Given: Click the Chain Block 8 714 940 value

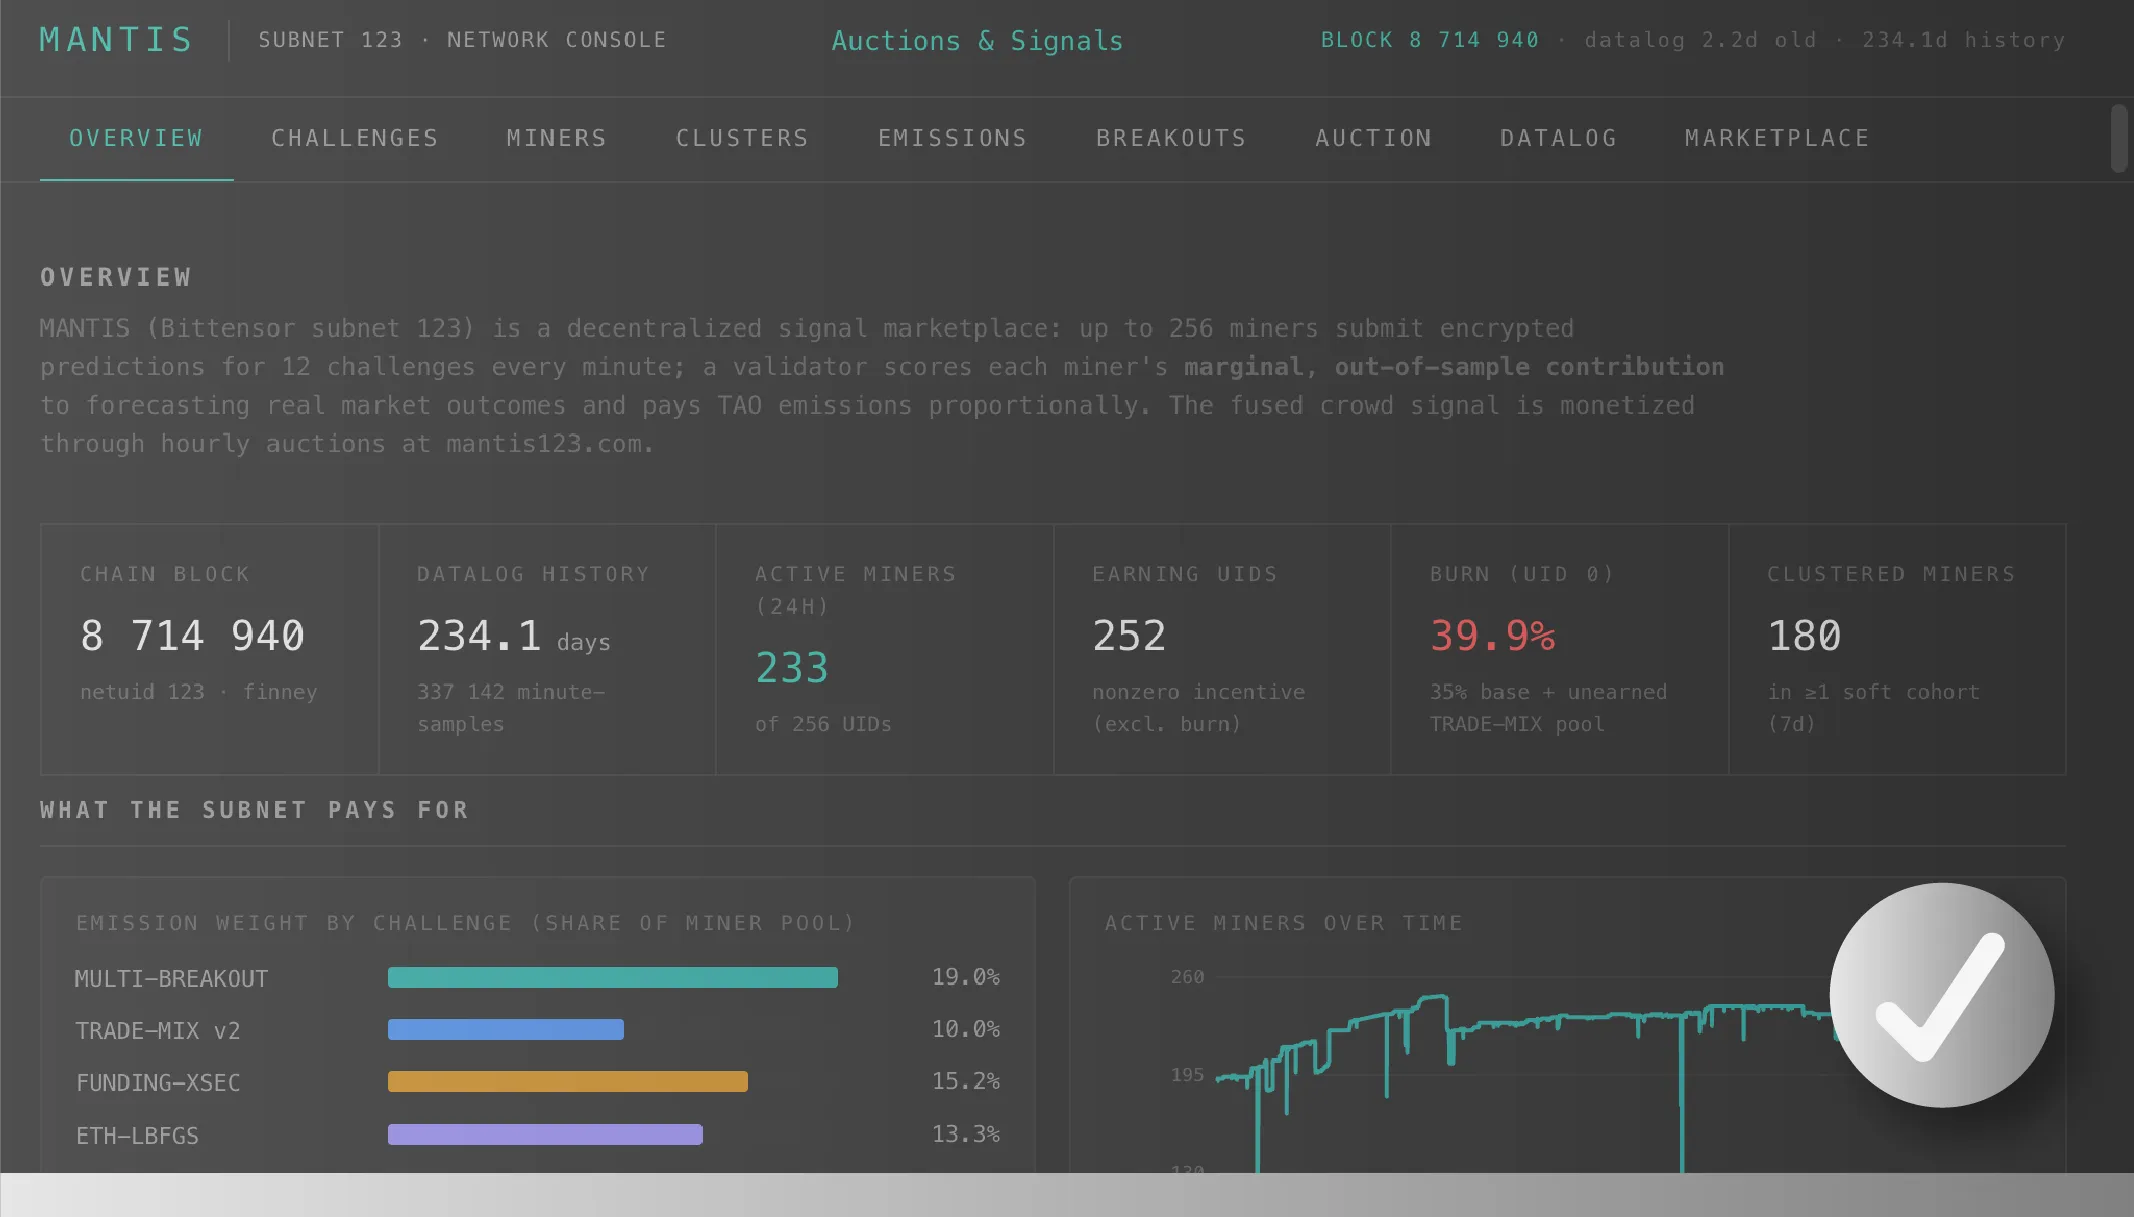Looking at the screenshot, I should click(x=192, y=636).
